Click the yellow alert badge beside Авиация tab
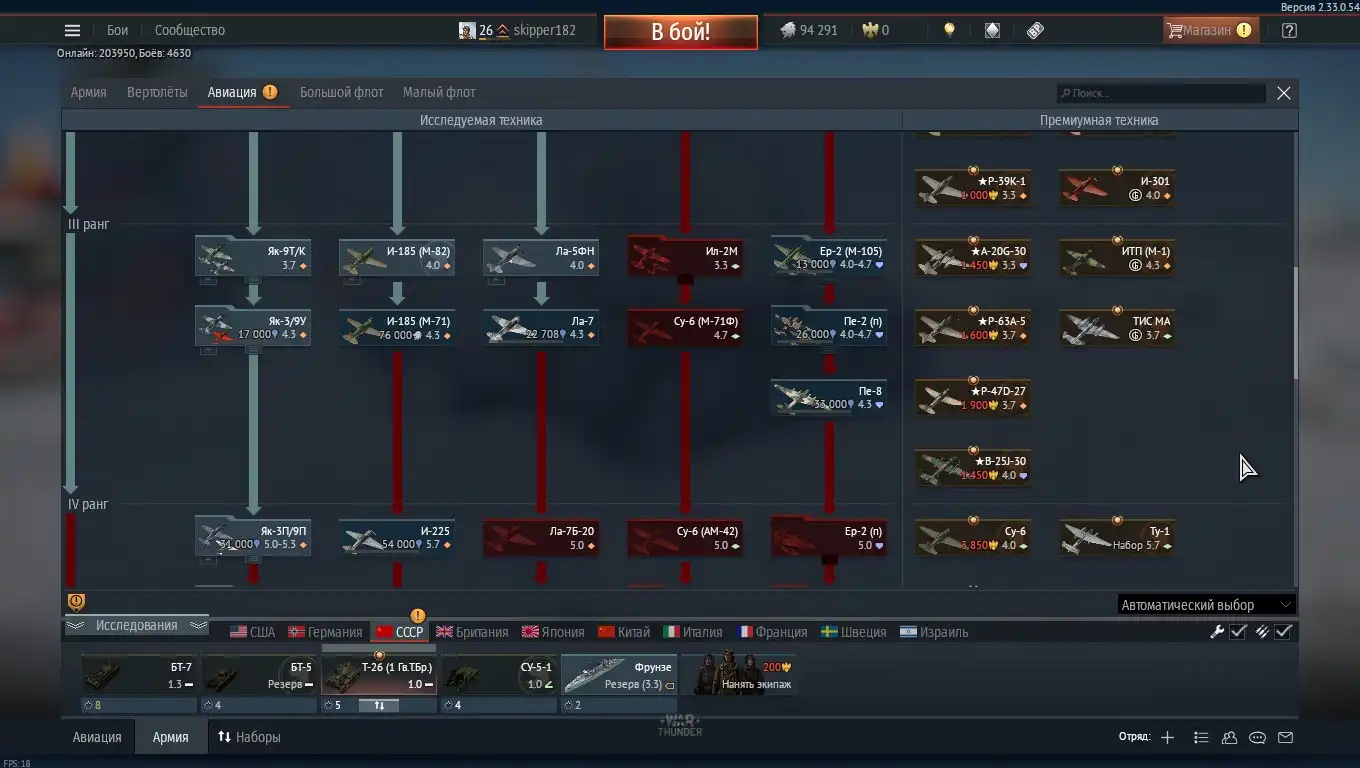Screen dimensions: 1360x768 pos(270,92)
